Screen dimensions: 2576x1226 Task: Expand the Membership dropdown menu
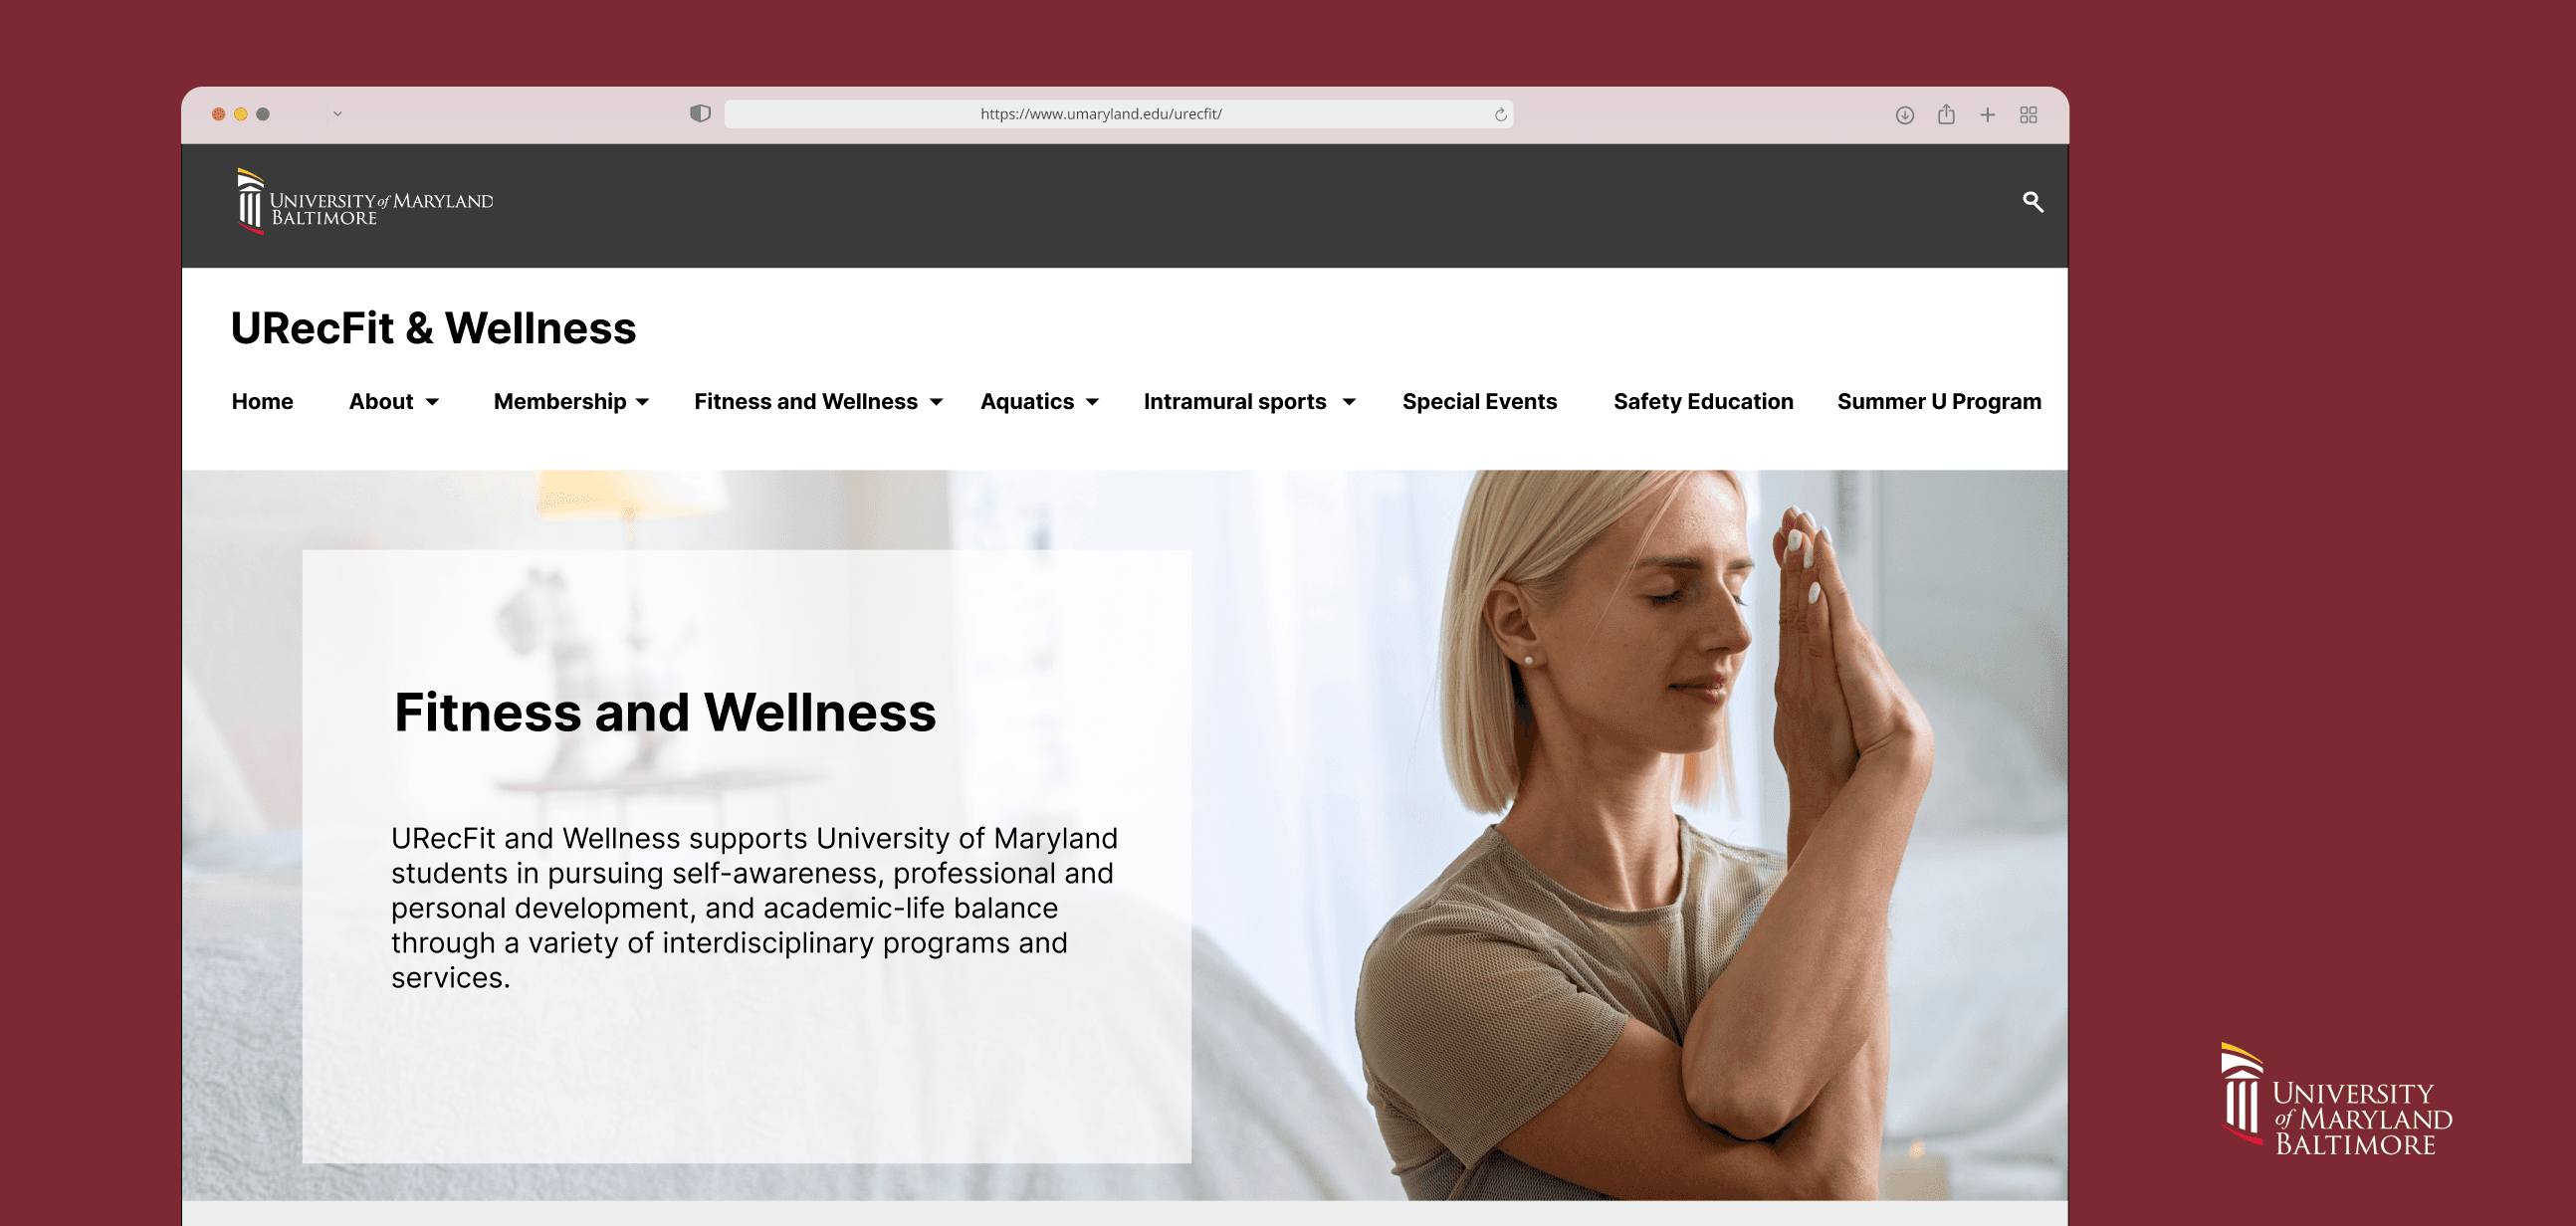click(x=571, y=401)
